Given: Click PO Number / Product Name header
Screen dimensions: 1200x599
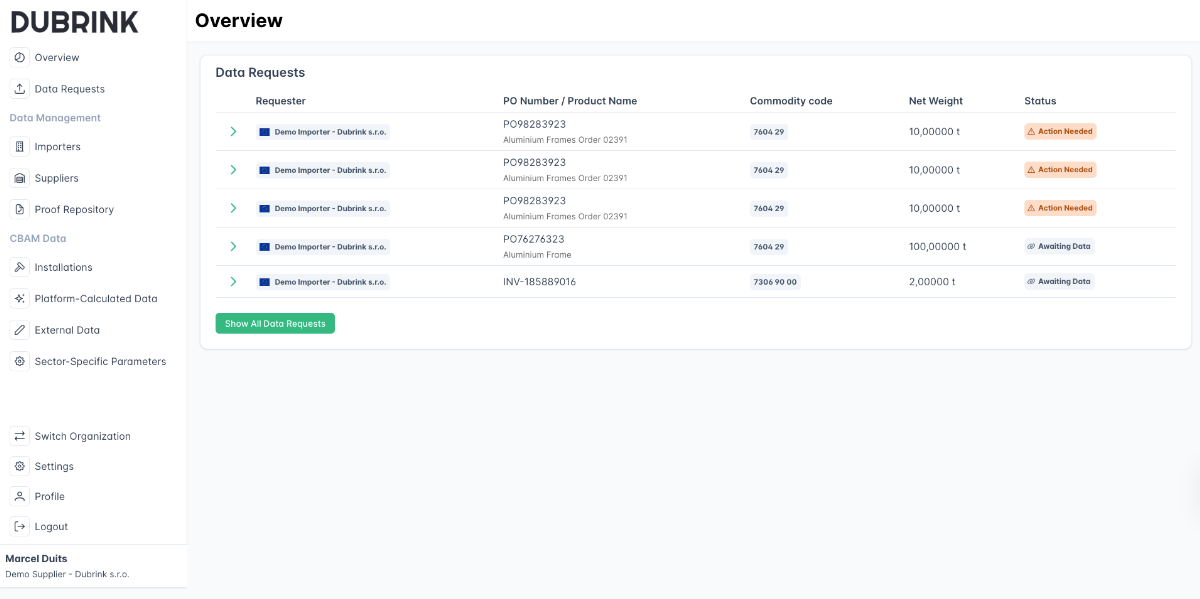Looking at the screenshot, I should click(x=570, y=101).
